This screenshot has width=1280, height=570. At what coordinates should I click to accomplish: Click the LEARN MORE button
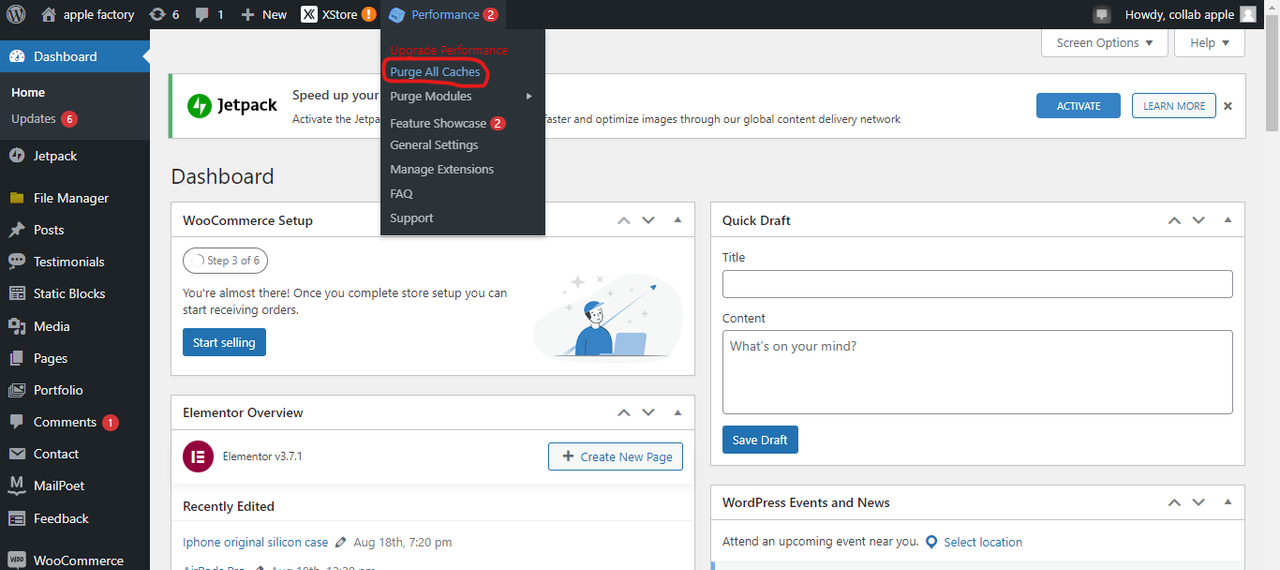1174,106
